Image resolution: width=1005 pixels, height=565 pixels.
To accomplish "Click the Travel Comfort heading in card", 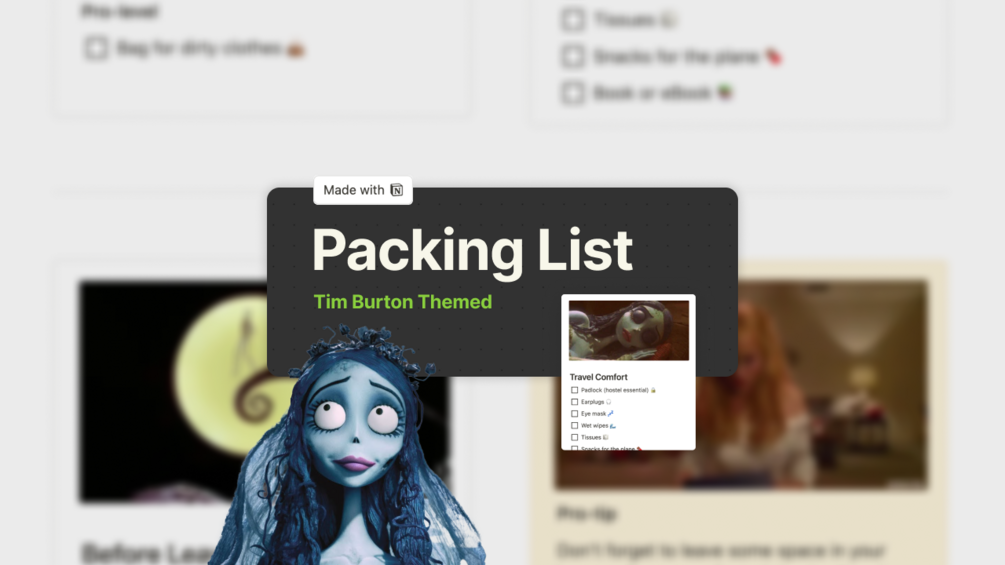I will 599,377.
